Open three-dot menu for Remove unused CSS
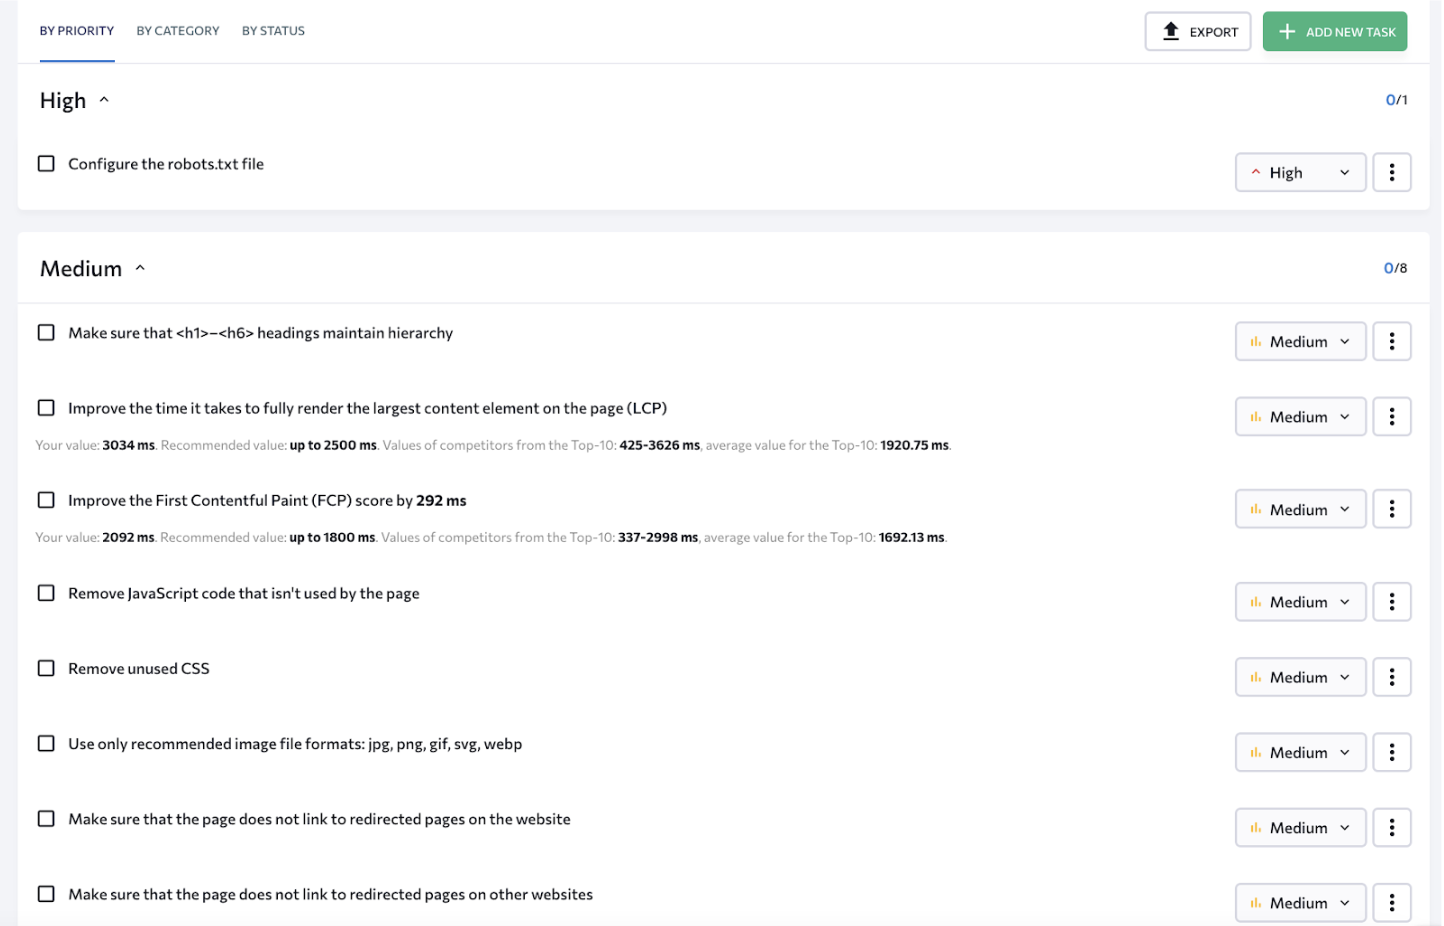This screenshot has height=926, width=1444. (1391, 677)
